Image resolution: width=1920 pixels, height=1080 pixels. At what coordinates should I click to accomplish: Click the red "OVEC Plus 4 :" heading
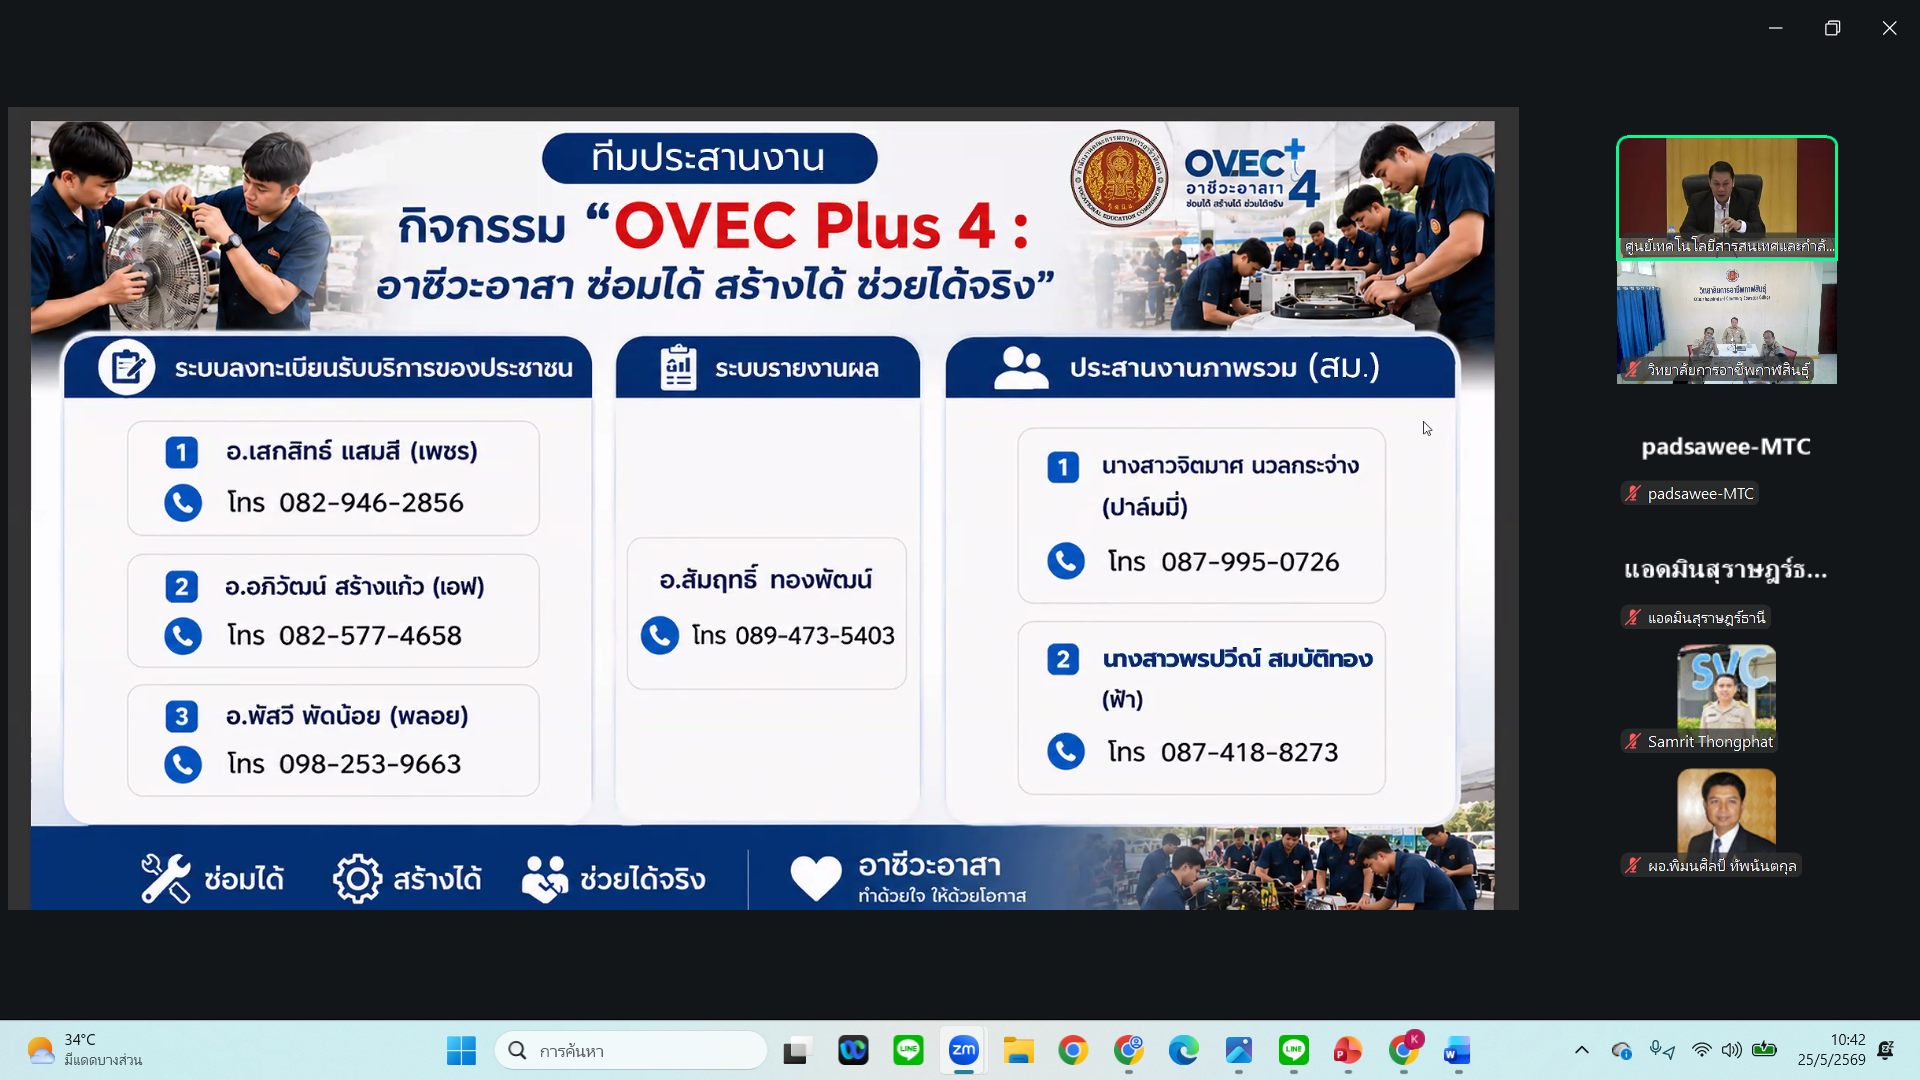point(821,226)
